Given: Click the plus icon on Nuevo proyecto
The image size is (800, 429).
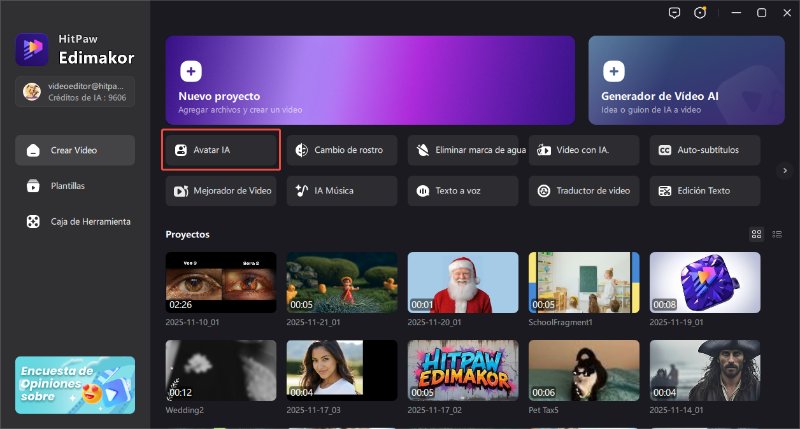Looking at the screenshot, I should [x=191, y=71].
